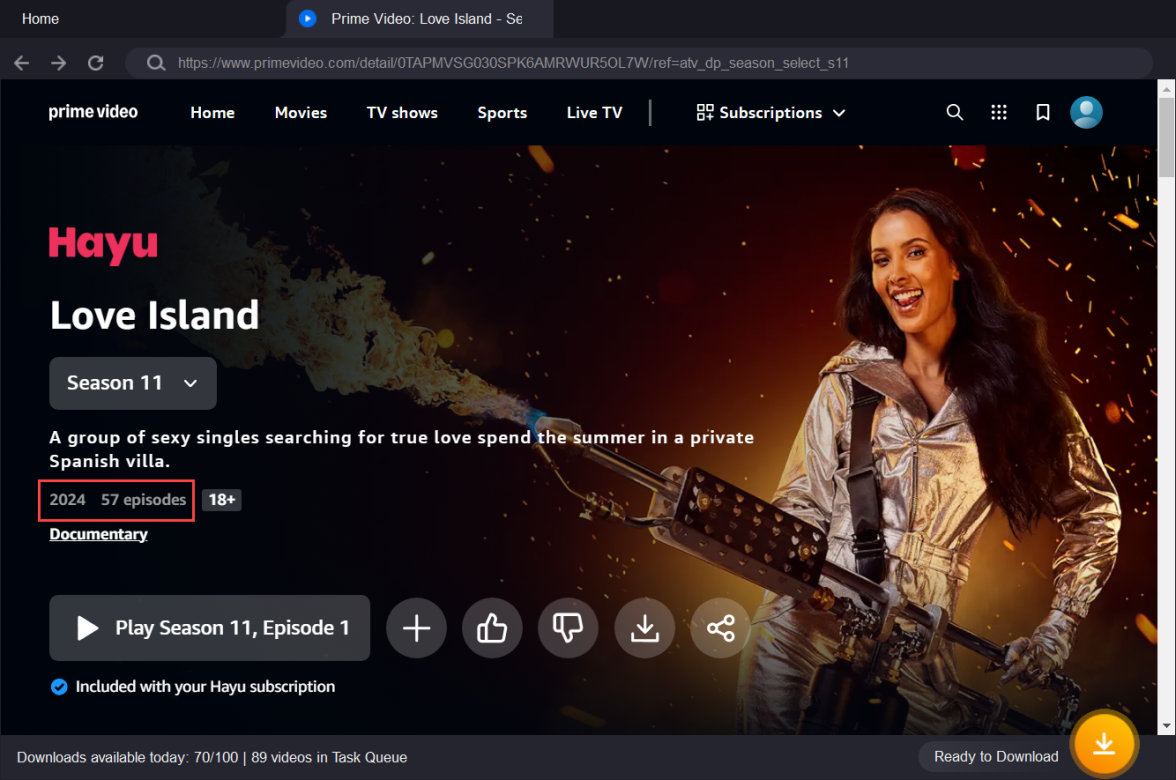The width and height of the screenshot is (1176, 780).
Task: Like the show with the thumbs-up button
Action: 492,628
